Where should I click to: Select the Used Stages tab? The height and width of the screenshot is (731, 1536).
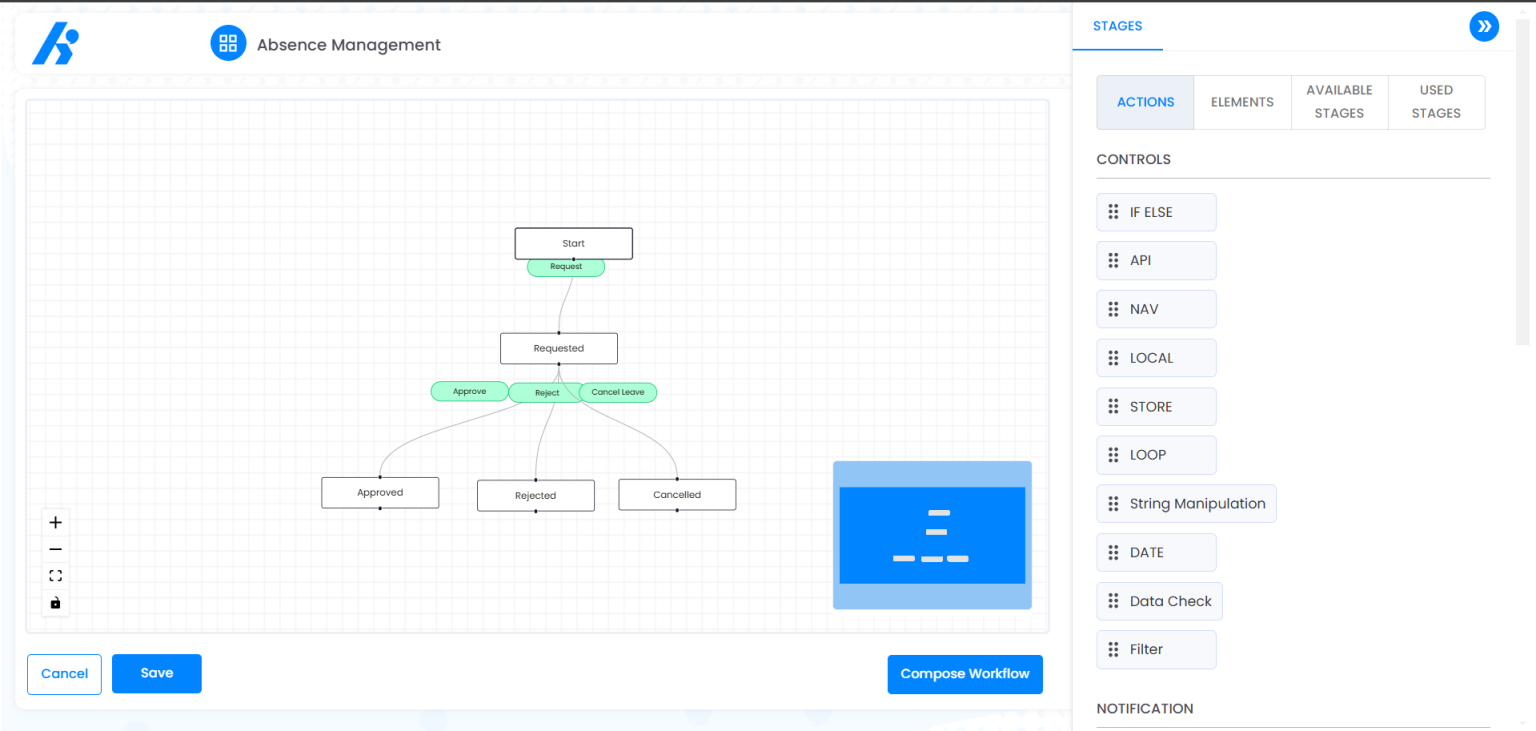point(1436,102)
